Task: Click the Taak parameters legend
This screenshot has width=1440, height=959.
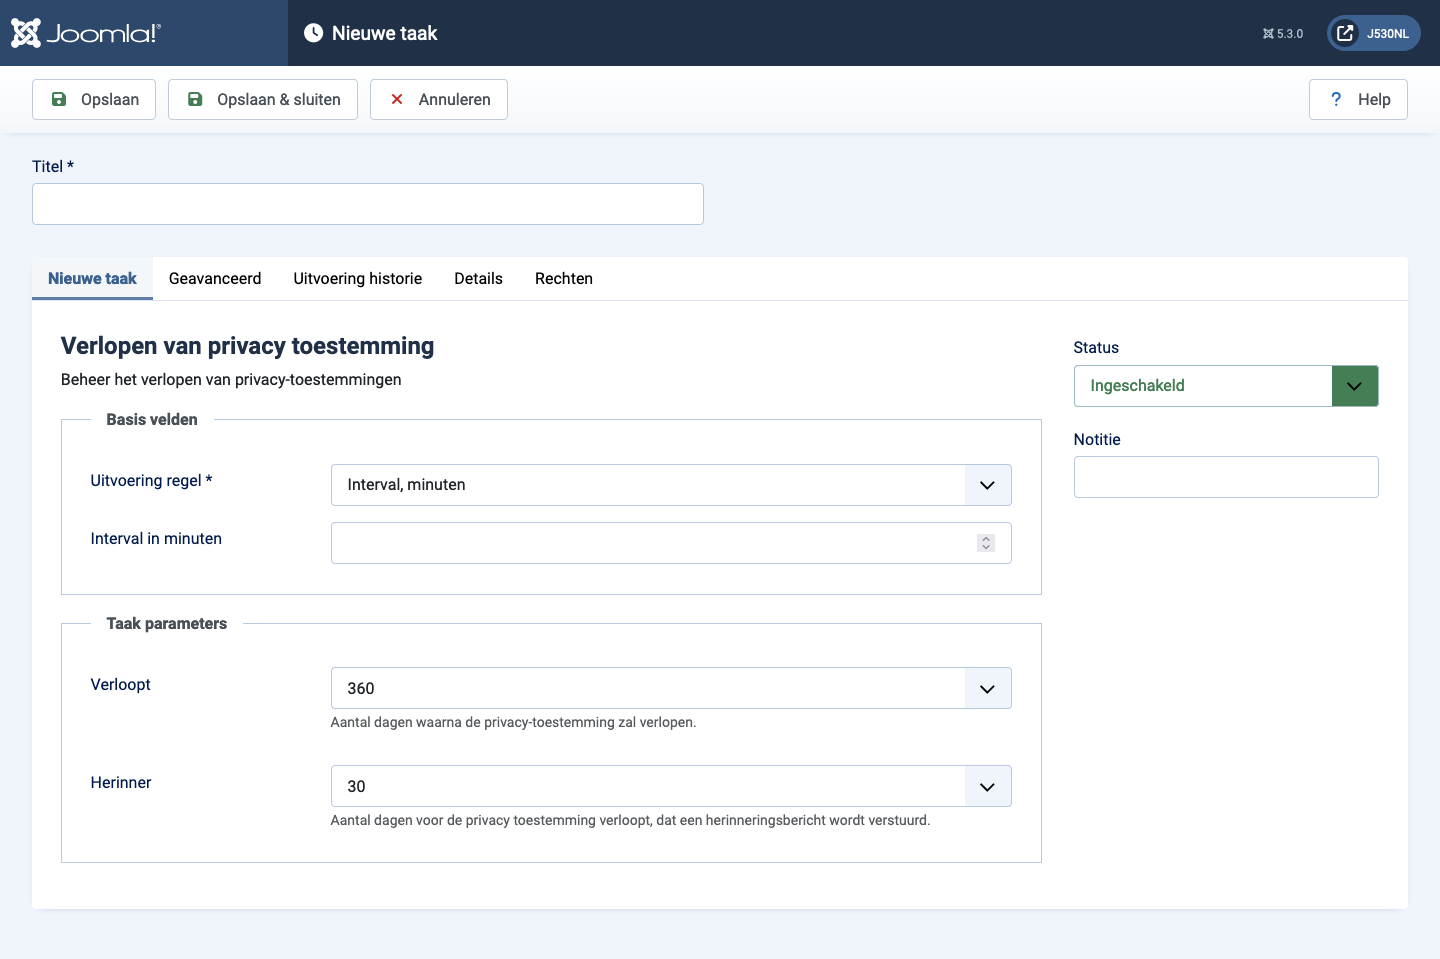Action: click(x=166, y=623)
